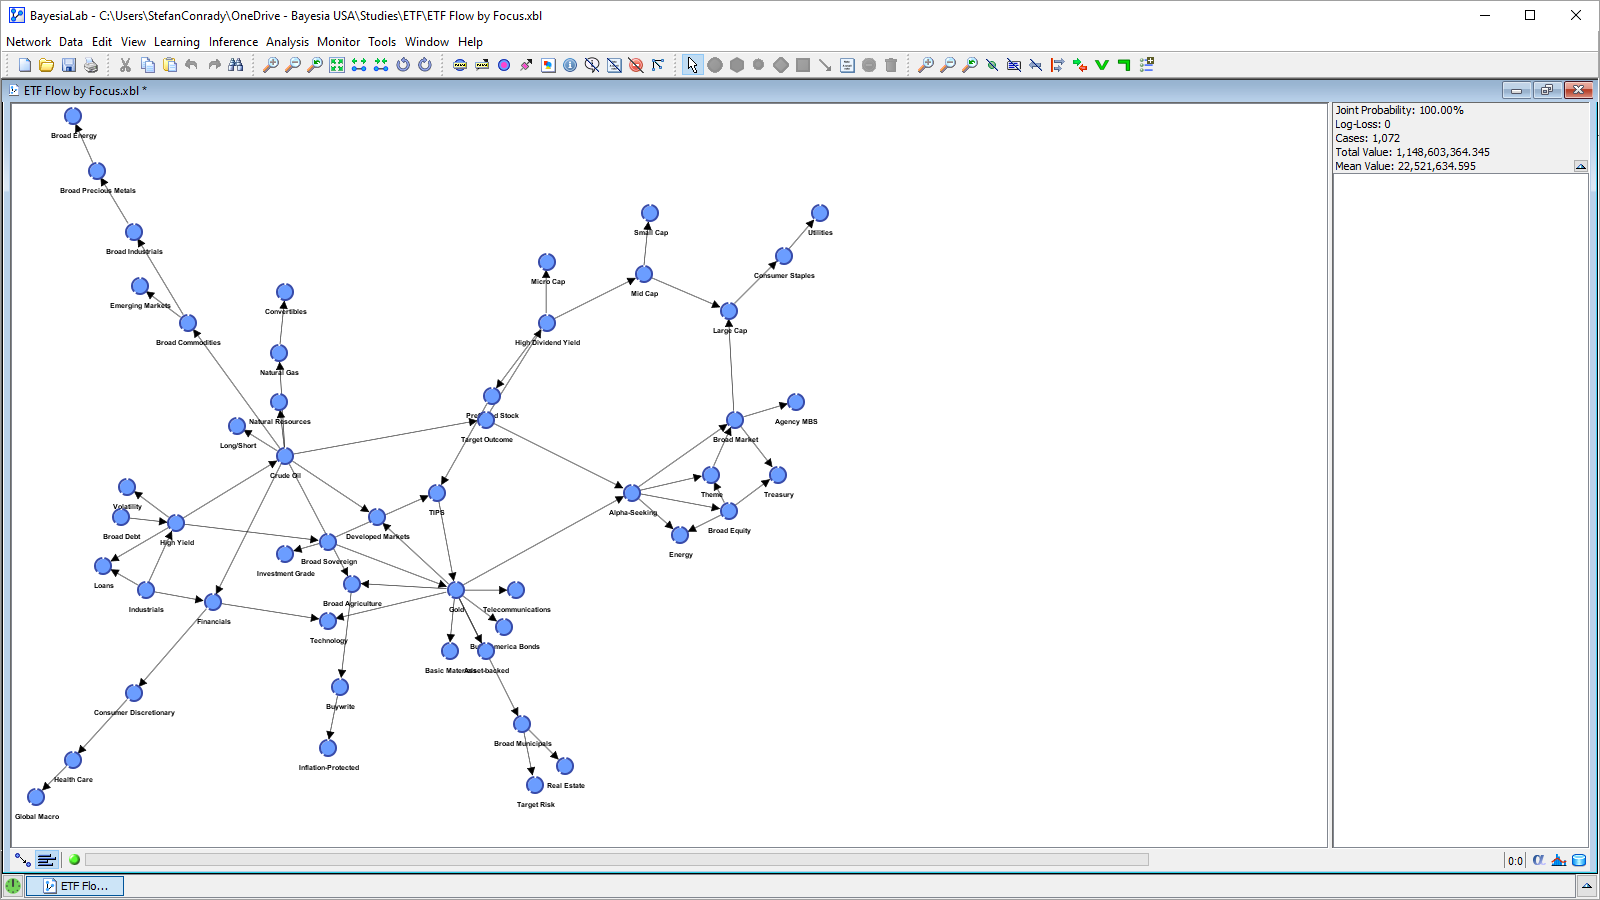Click the rotate graph clockwise icon
Viewport: 1600px width, 900px height.
tap(425, 65)
